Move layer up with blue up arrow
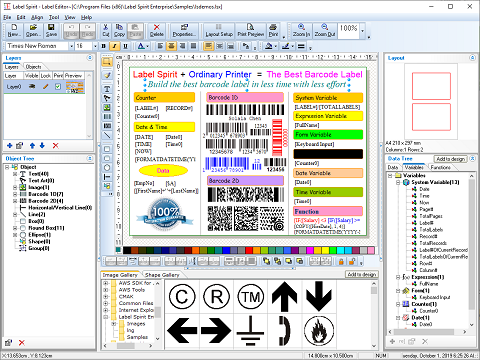The height and width of the screenshot is (360, 480). pyautogui.click(x=32, y=146)
